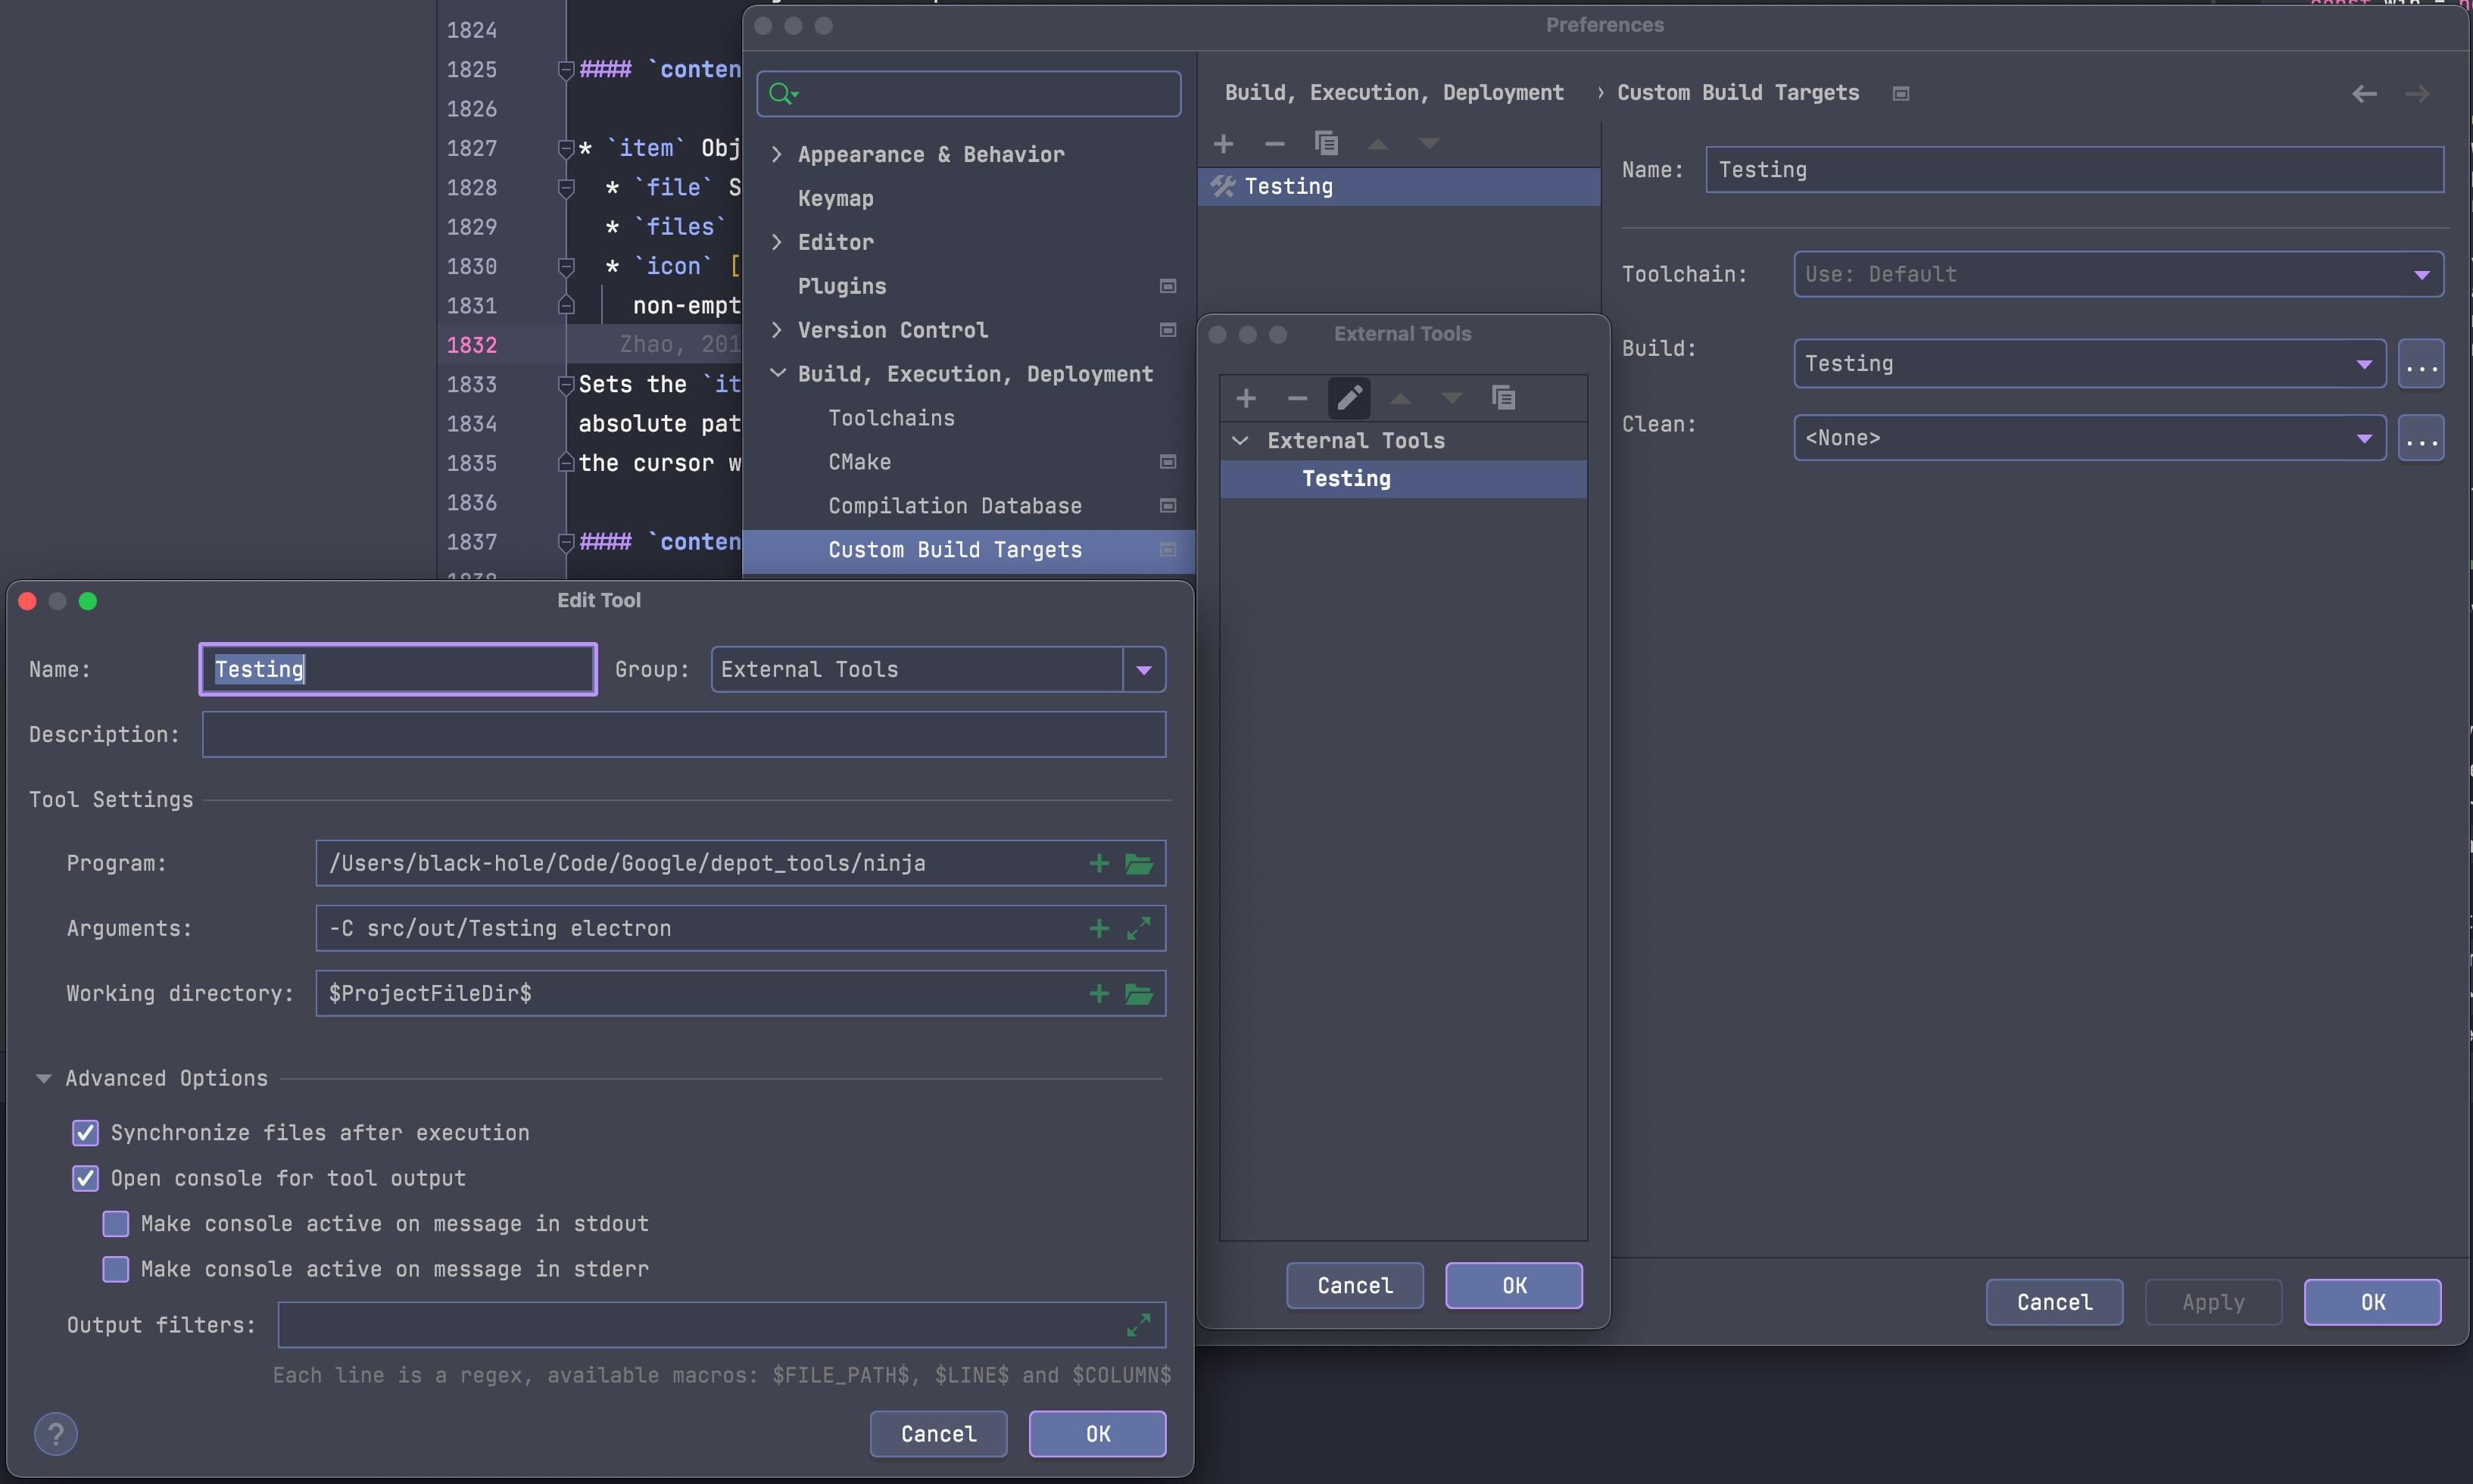
Task: Click Build, Execution, Deployment breadcrumb
Action: [x=1394, y=93]
